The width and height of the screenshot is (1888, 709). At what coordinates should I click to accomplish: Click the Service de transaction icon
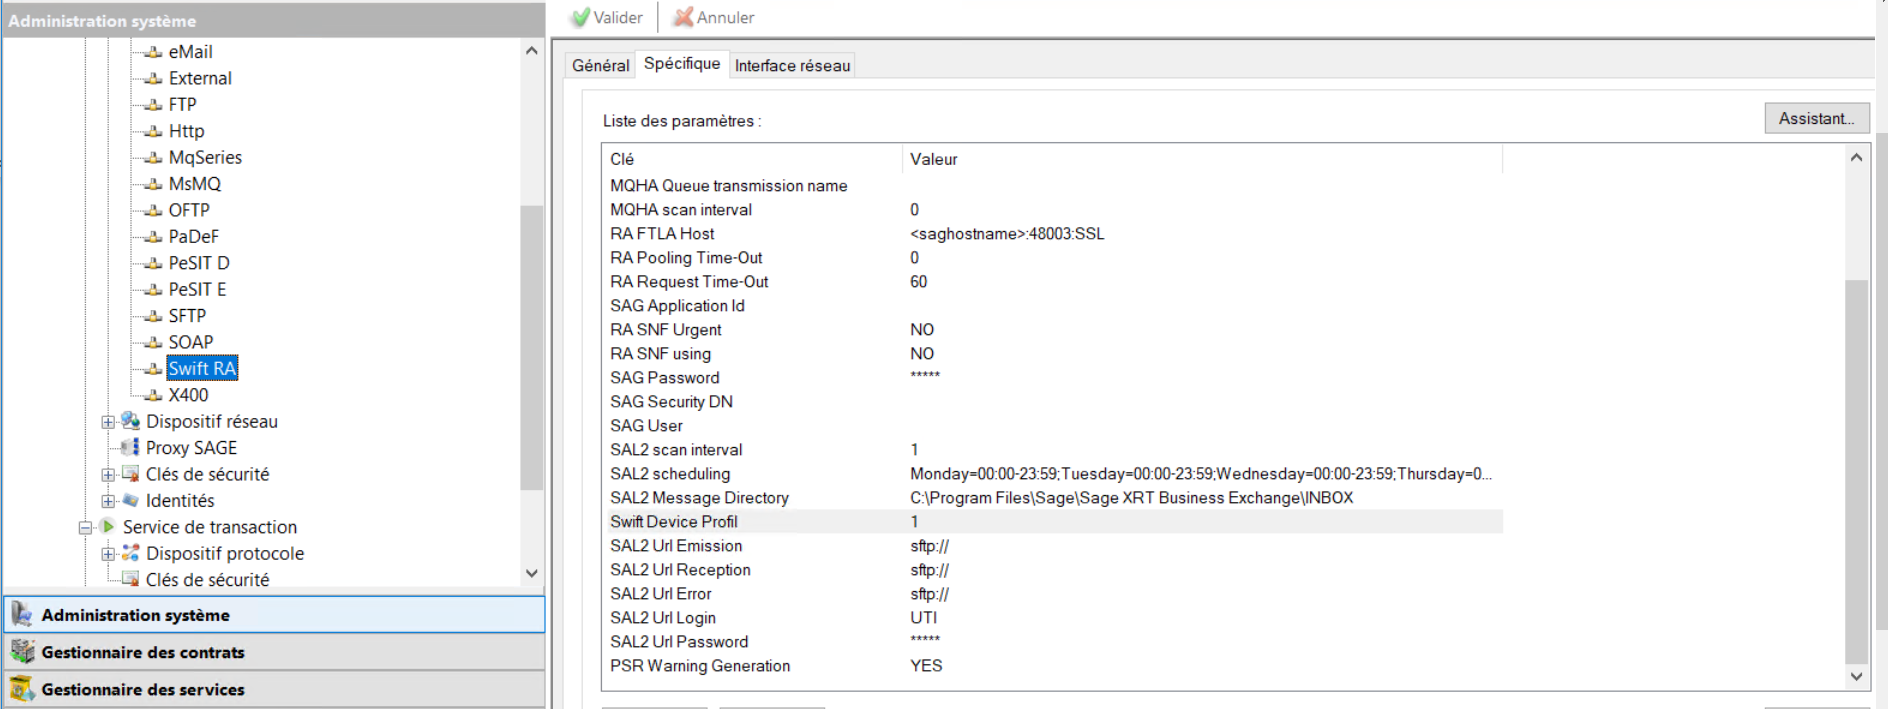point(107,526)
